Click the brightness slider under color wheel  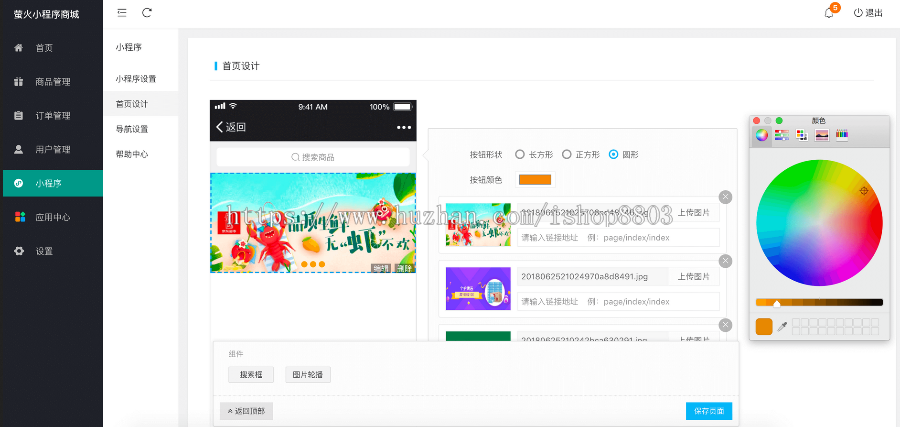point(819,302)
